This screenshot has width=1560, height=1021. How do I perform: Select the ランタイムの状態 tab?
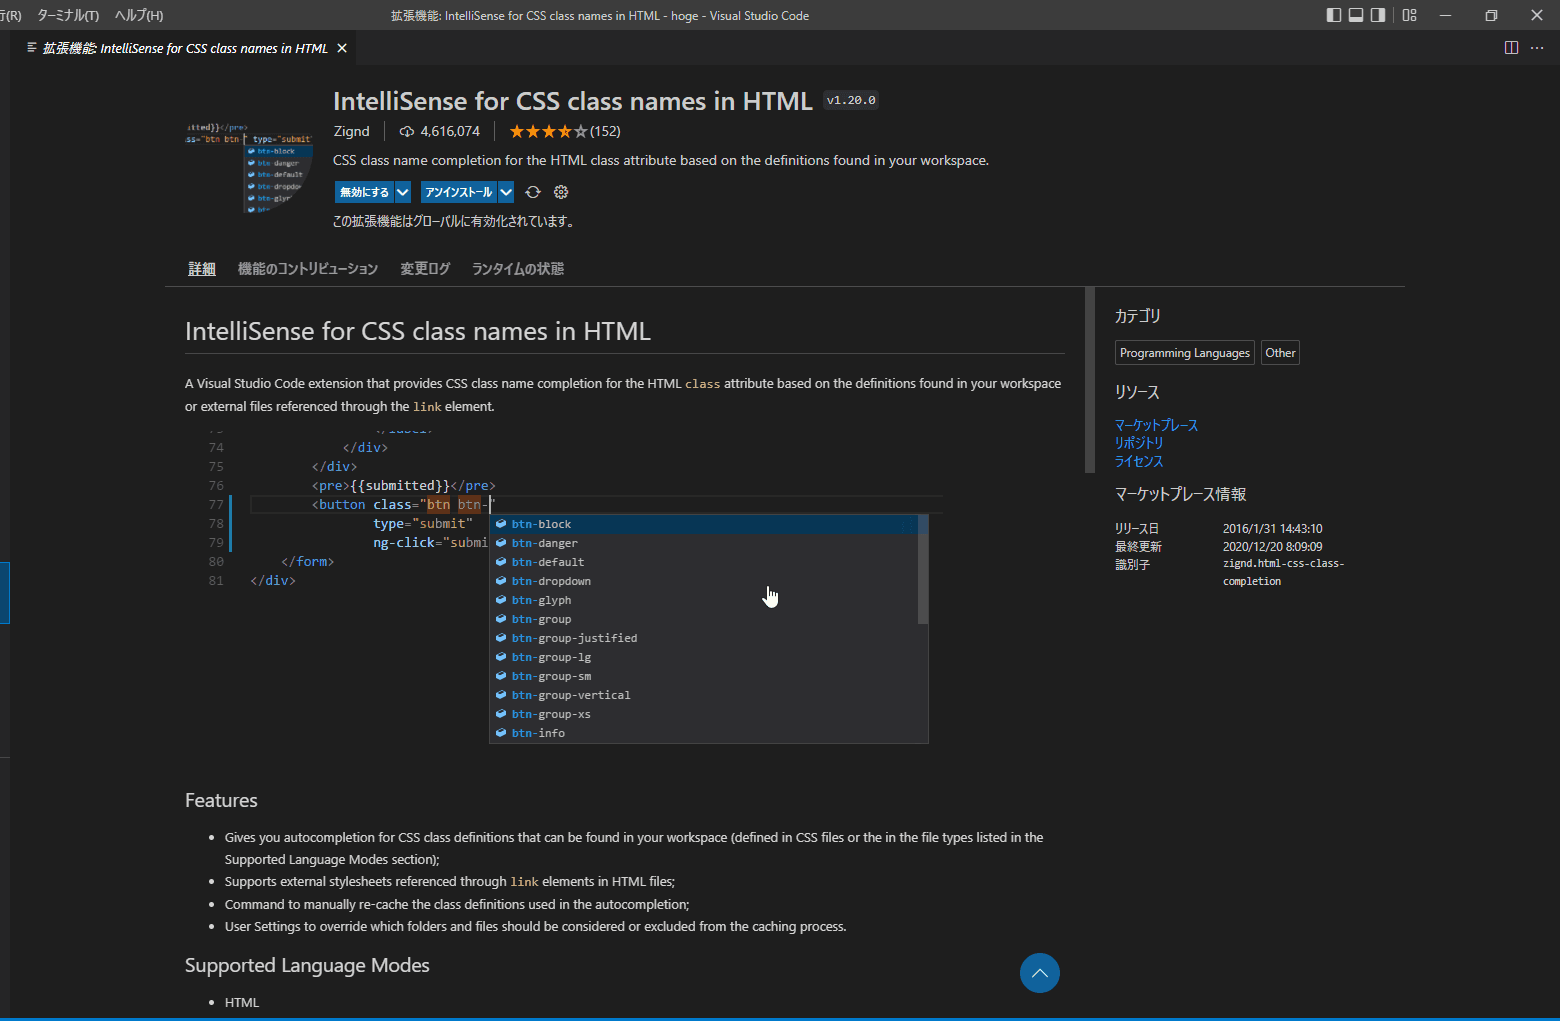pos(517,269)
